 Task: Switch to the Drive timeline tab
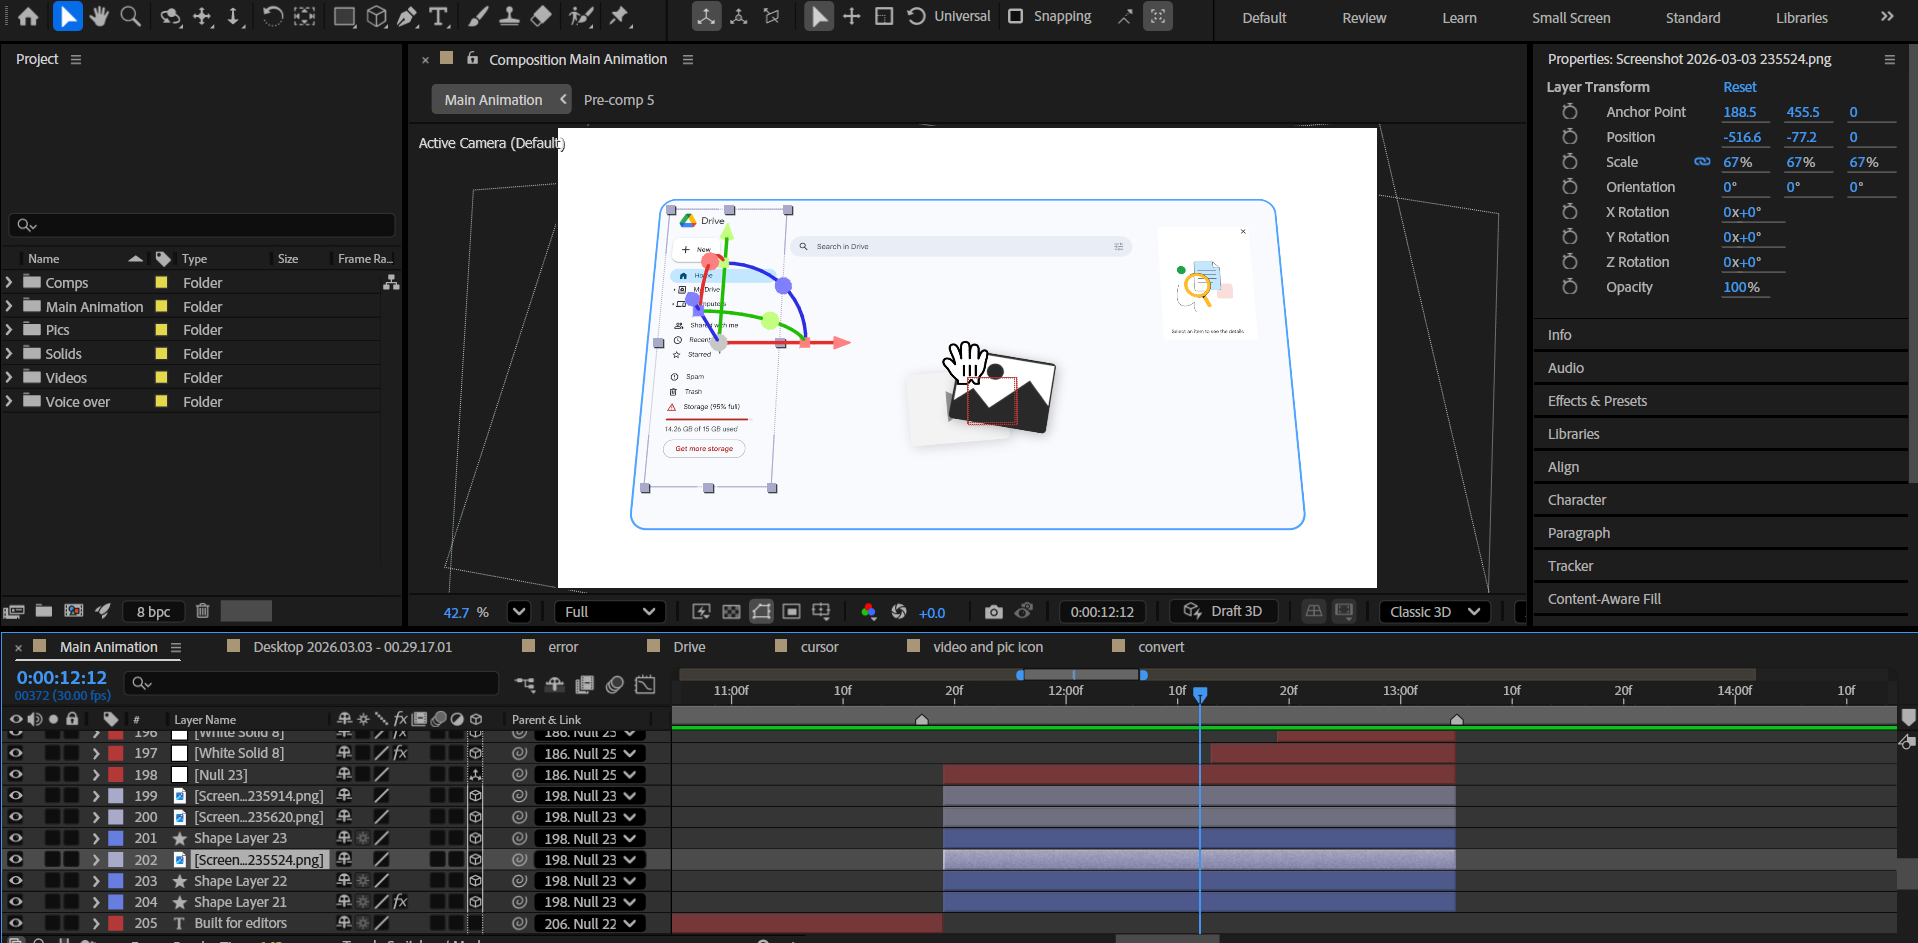[x=689, y=647]
